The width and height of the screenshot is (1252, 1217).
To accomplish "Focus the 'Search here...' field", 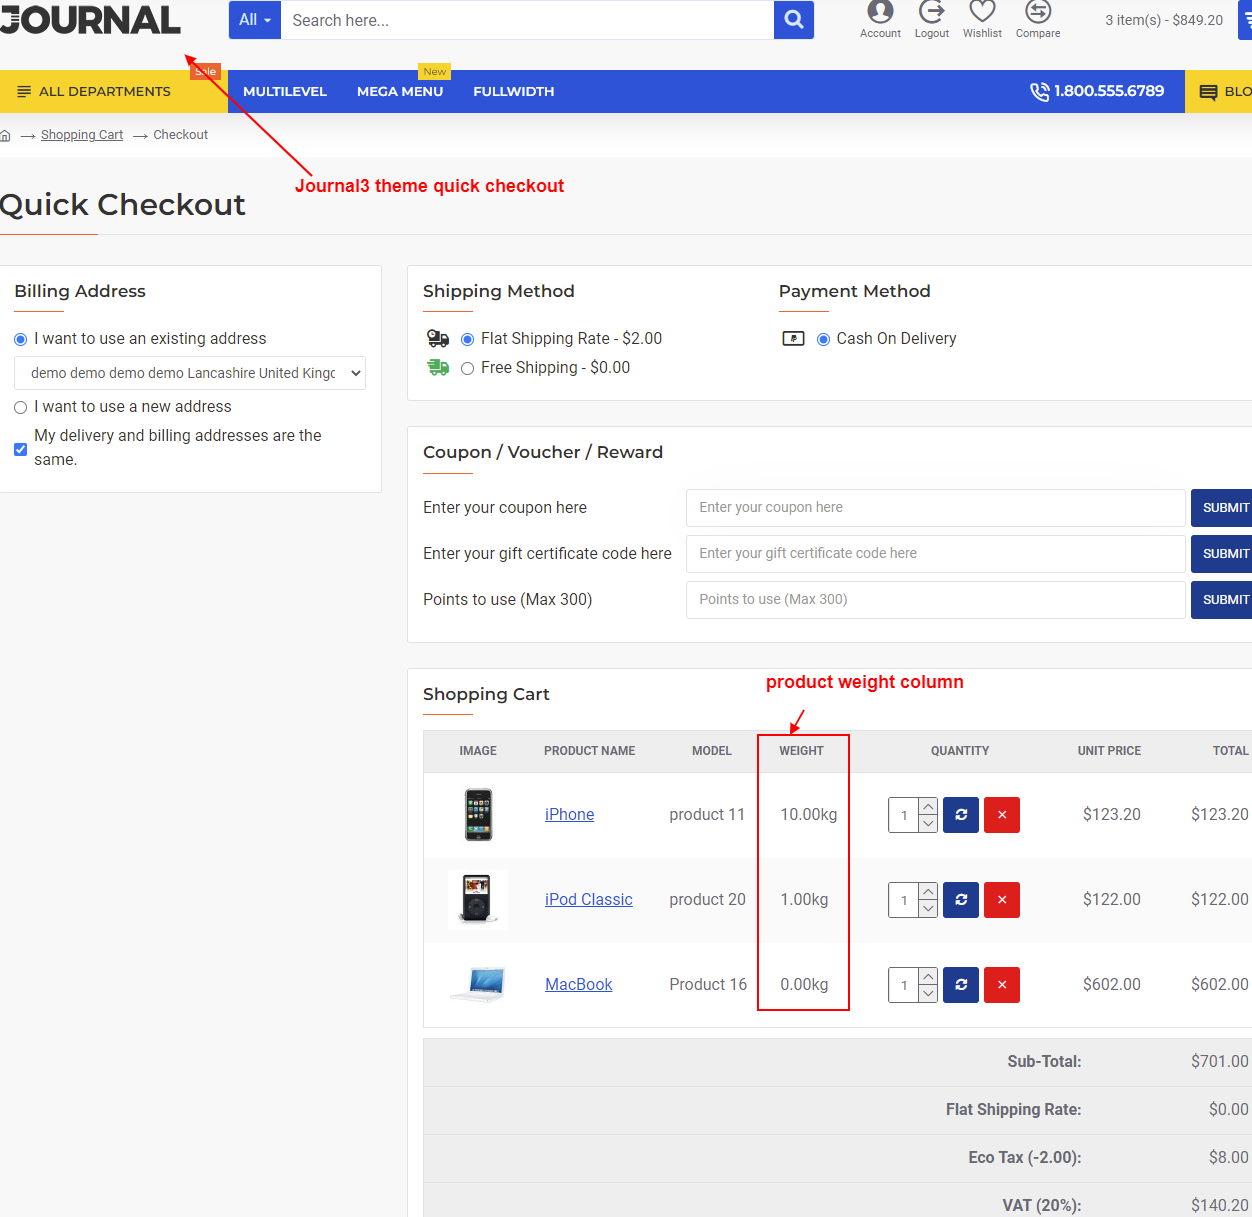I will point(527,20).
